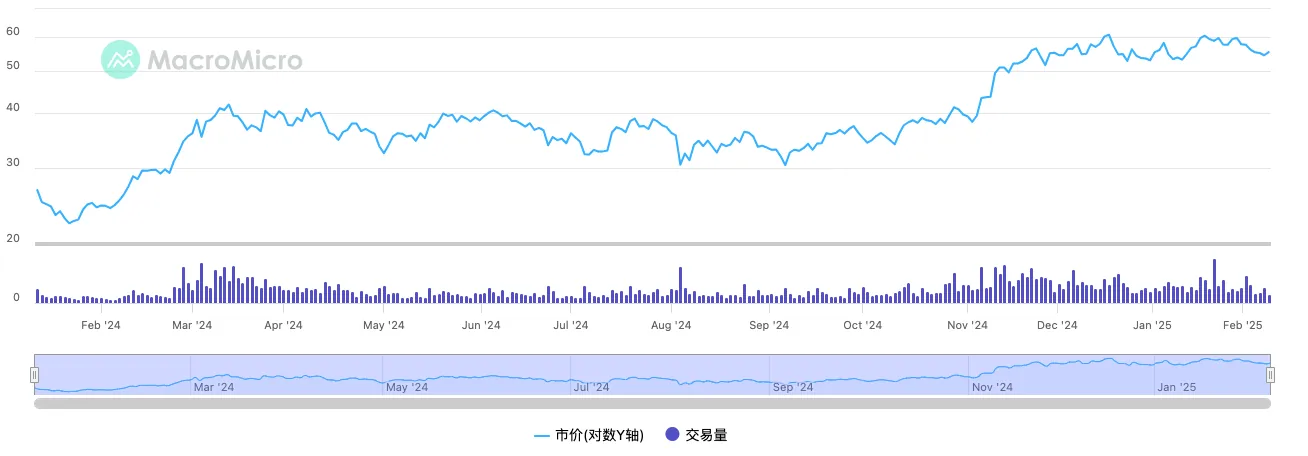Select Sep '24 in the navigator strip
1308x456 pixels.
[x=793, y=387]
